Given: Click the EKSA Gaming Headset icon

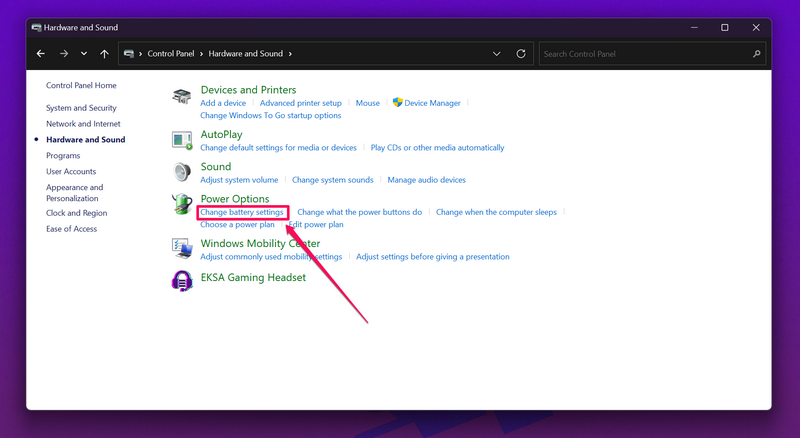Looking at the screenshot, I should point(182,281).
